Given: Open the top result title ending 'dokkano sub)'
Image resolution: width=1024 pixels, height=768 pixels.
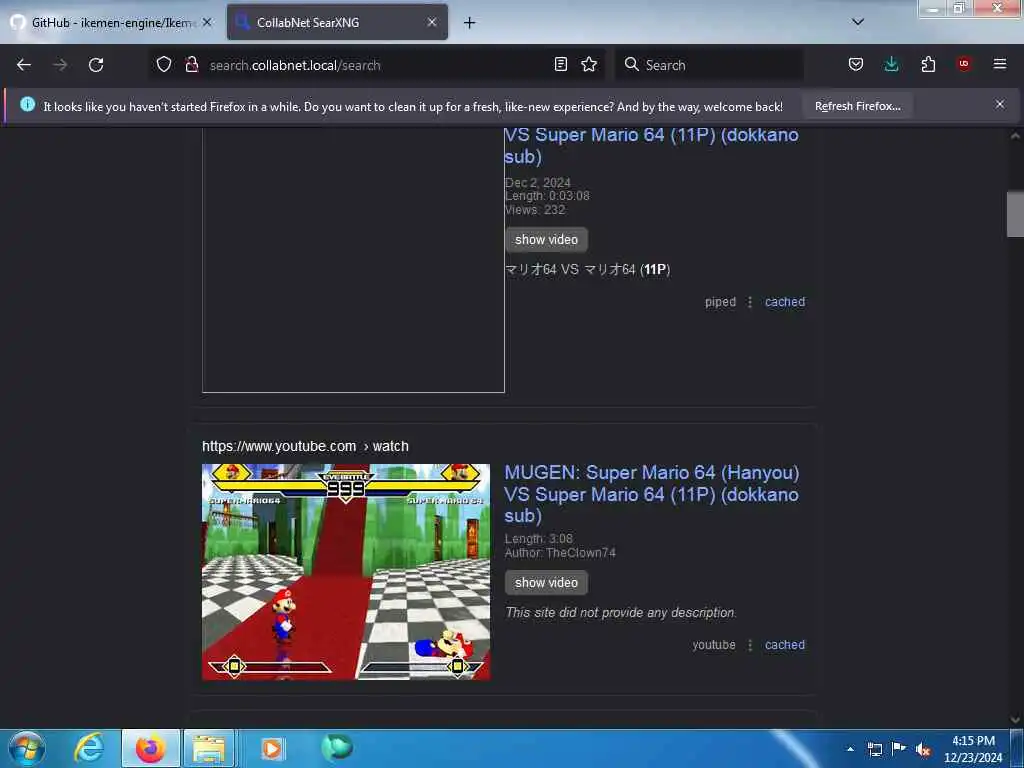Looking at the screenshot, I should pyautogui.click(x=652, y=145).
